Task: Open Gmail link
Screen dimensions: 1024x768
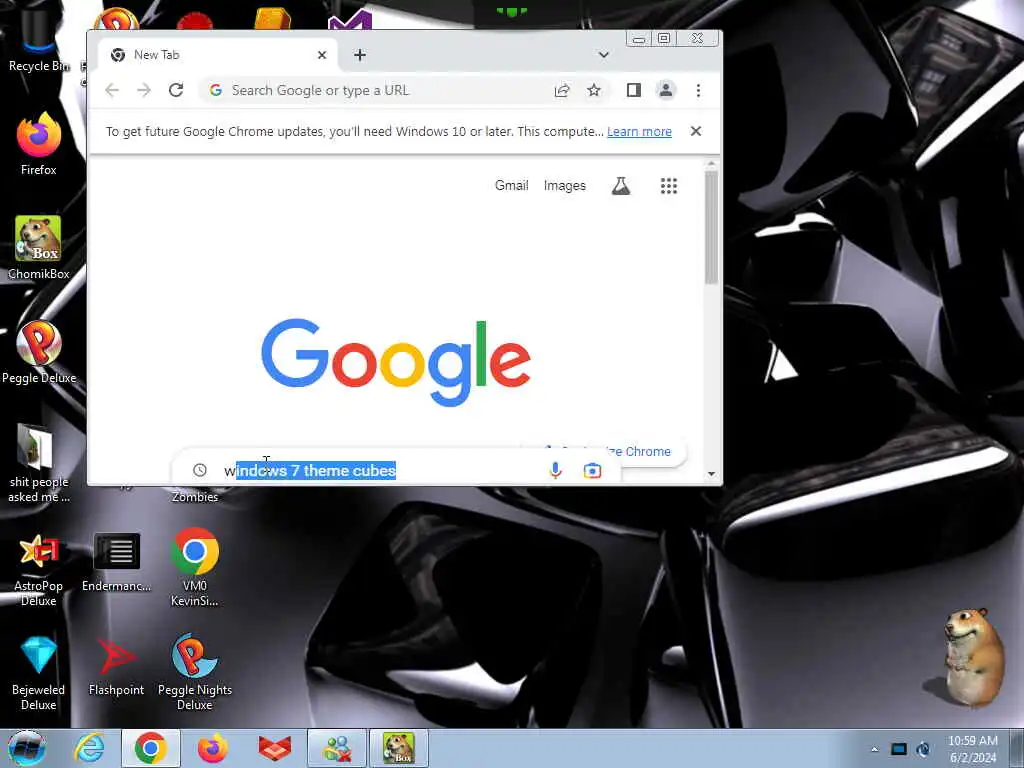Action: [x=511, y=185]
